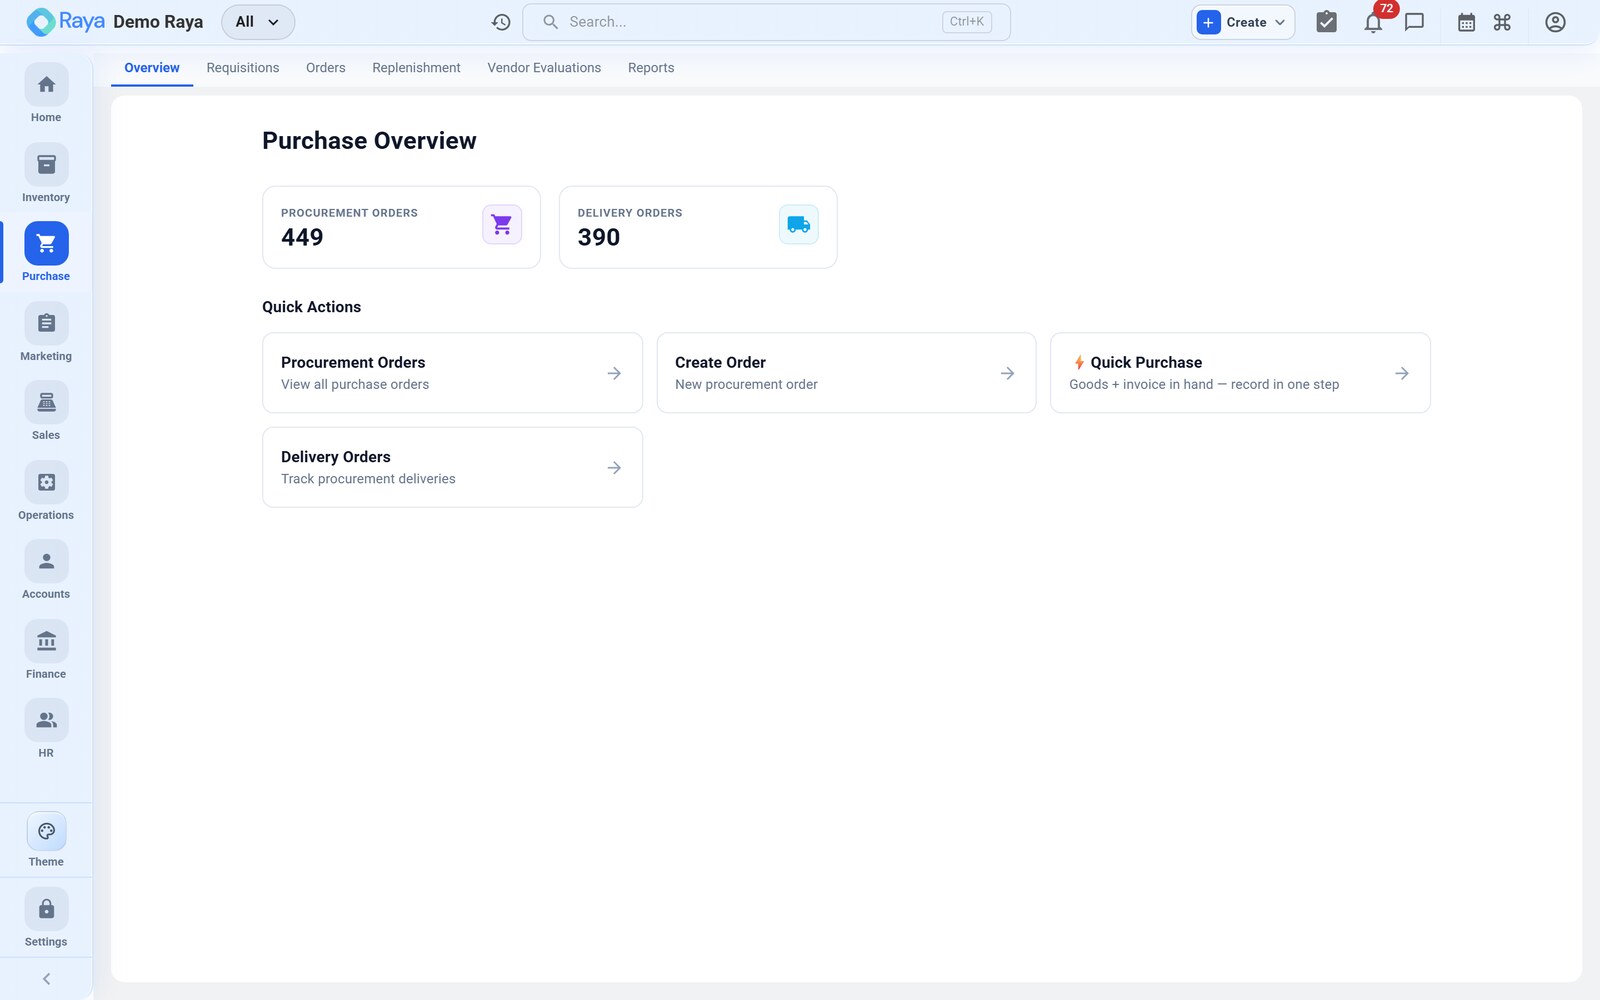Click the blue truck Delivery Orders icon
1600x1000 pixels.
pos(799,225)
